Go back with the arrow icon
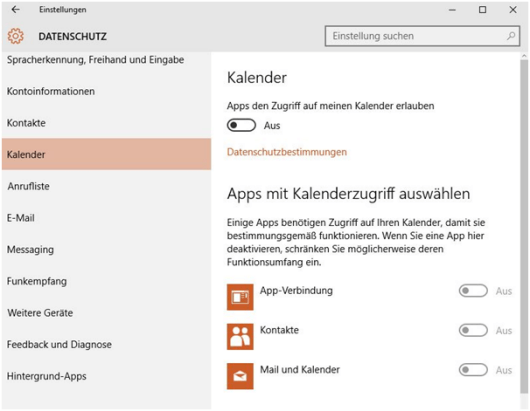The image size is (530, 411). [x=16, y=9]
